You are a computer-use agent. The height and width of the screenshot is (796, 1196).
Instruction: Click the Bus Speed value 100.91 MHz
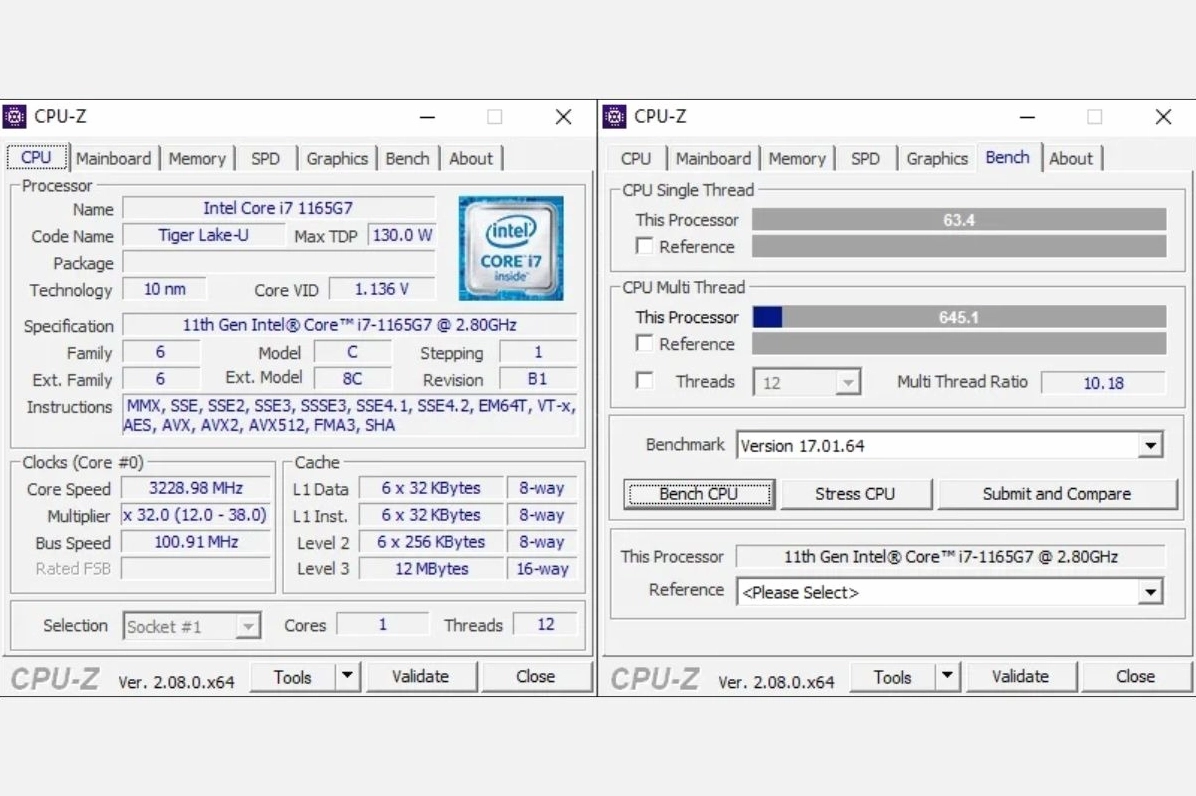tap(196, 542)
